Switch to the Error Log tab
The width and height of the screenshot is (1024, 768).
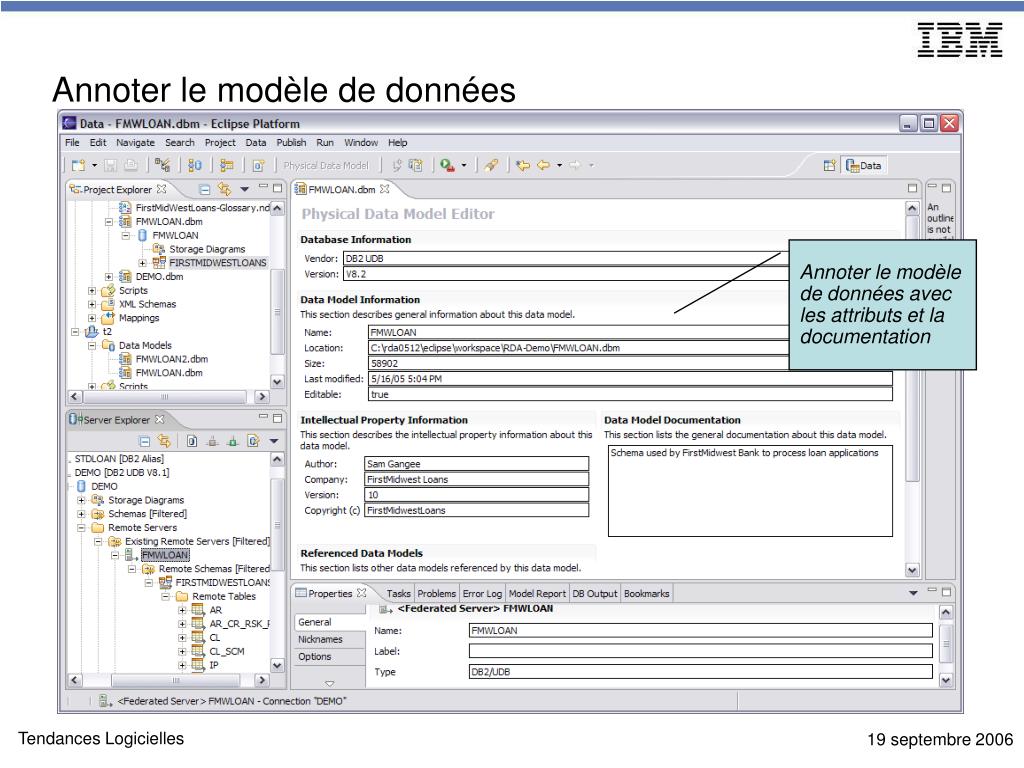coord(482,594)
